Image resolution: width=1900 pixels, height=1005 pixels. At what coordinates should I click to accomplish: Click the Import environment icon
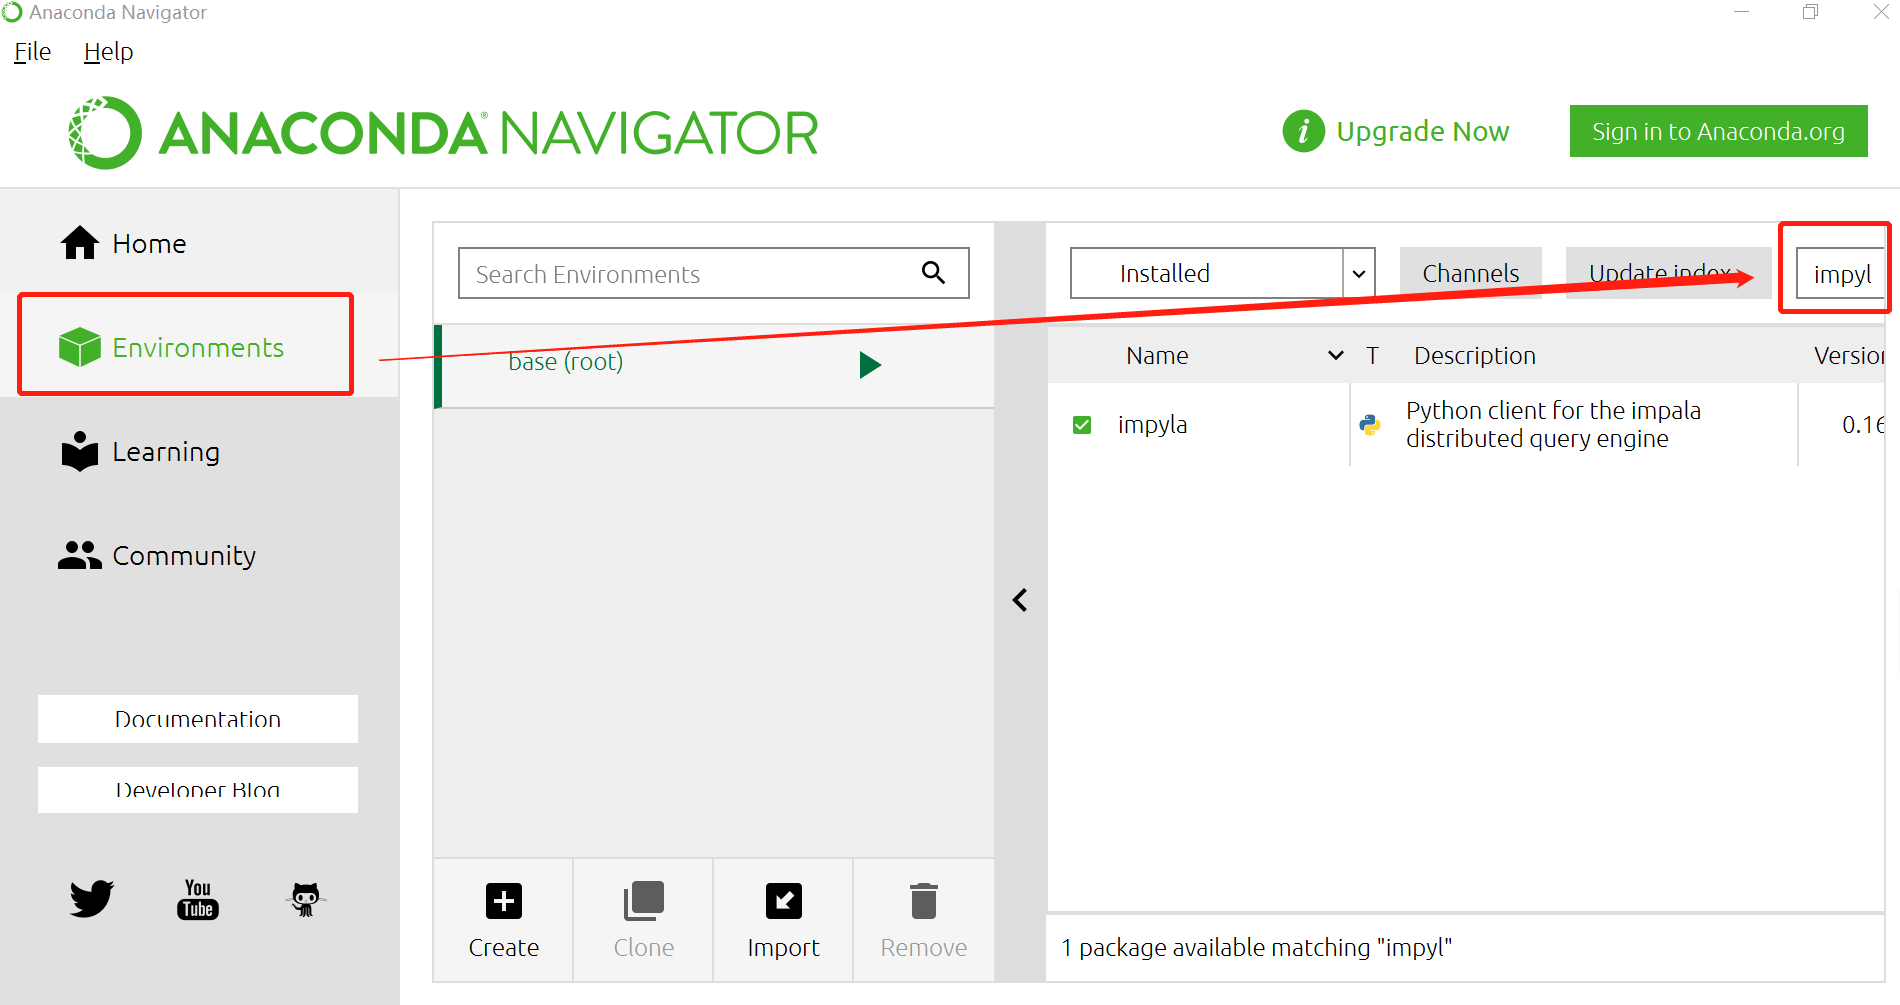click(x=784, y=900)
